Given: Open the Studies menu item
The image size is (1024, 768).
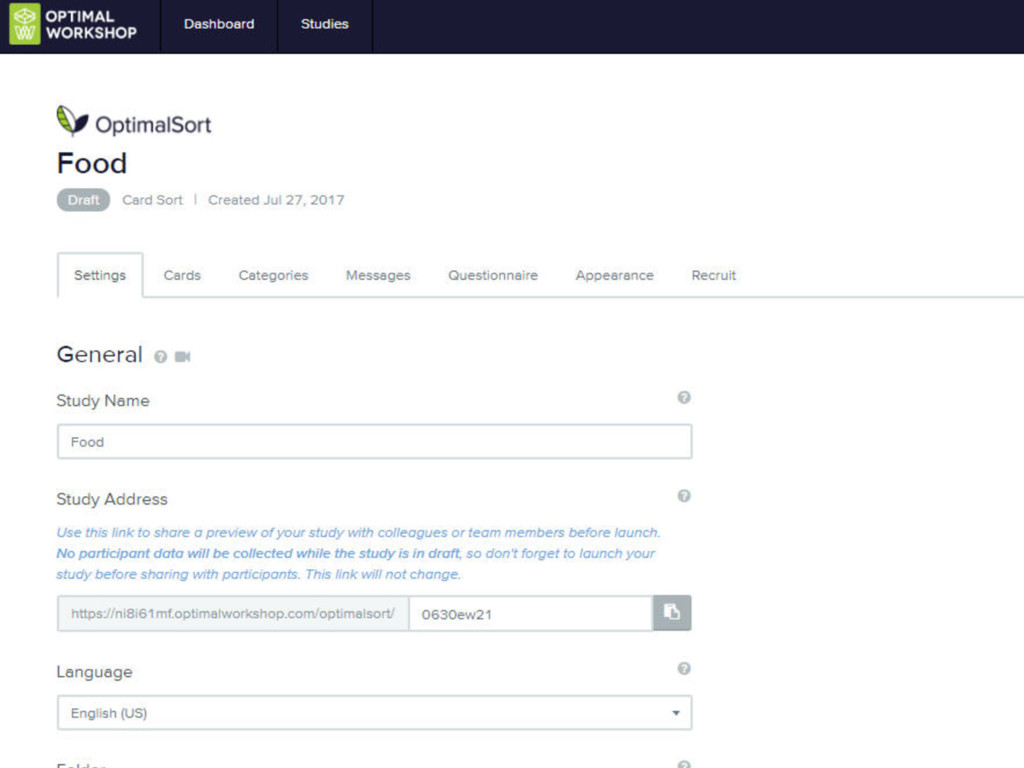Looking at the screenshot, I should coord(325,24).
